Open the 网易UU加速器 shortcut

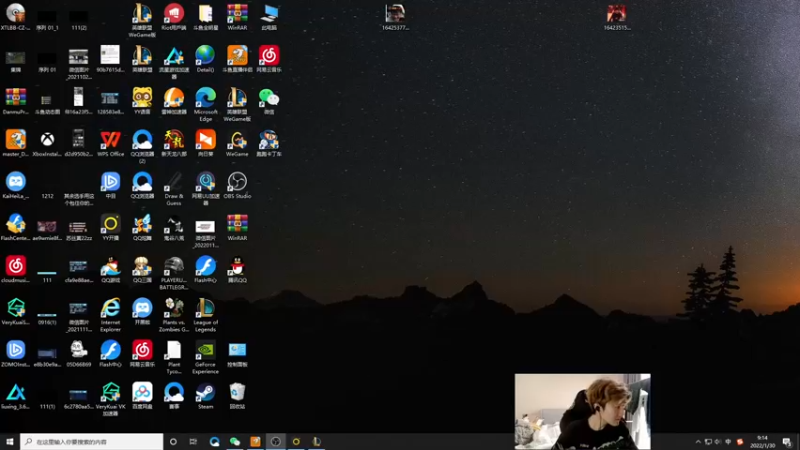click(206, 188)
